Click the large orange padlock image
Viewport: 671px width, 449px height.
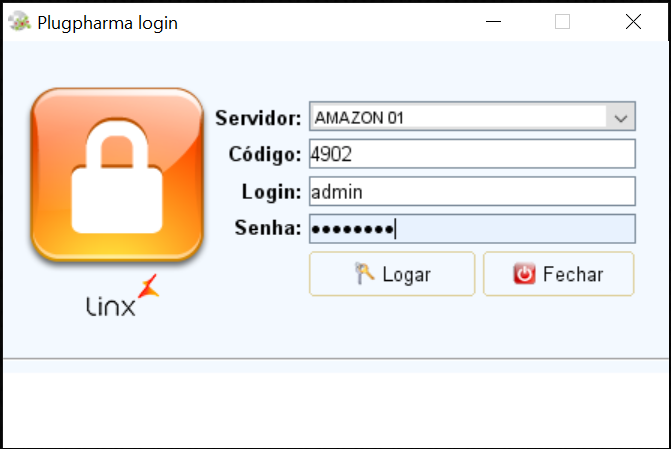[x=117, y=175]
